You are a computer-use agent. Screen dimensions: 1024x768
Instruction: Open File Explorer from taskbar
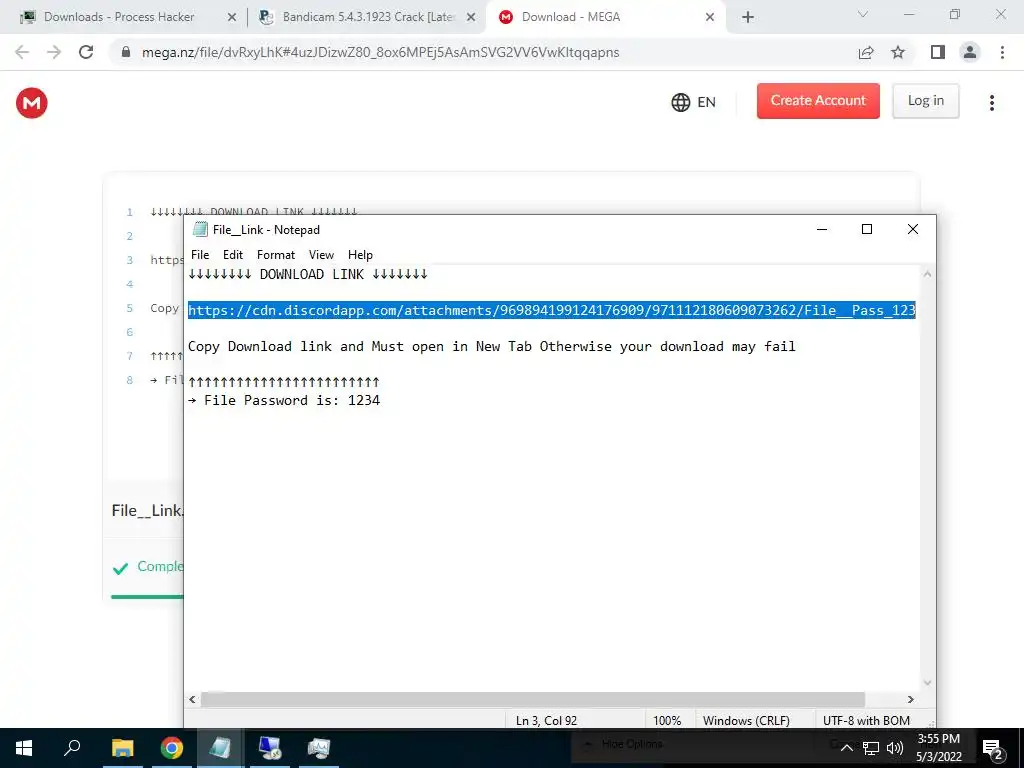point(122,748)
